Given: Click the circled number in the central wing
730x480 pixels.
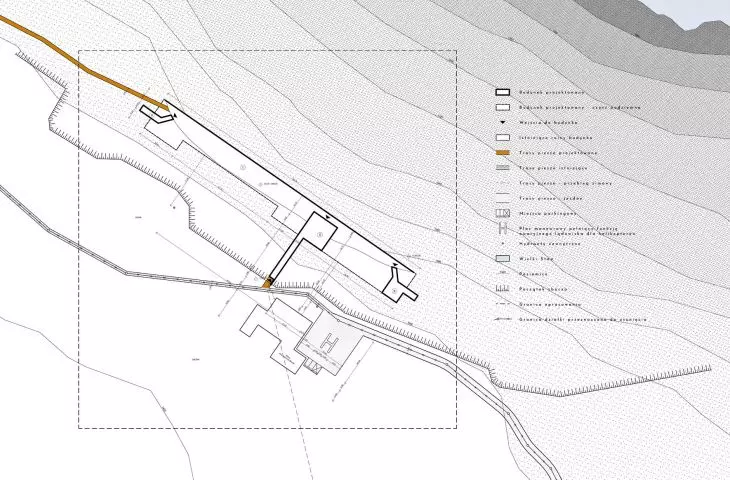Looking at the screenshot, I should (x=320, y=235).
